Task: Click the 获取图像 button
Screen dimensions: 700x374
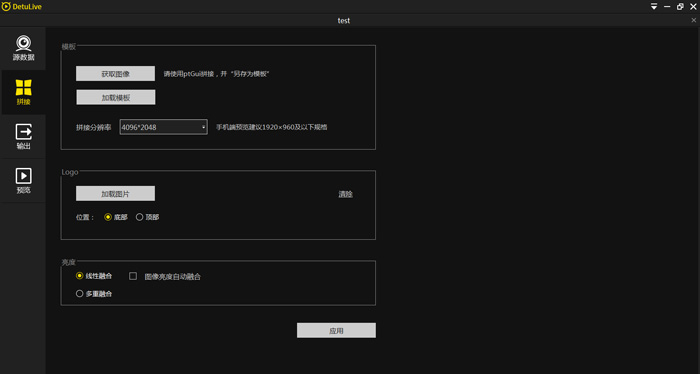Action: pos(115,74)
